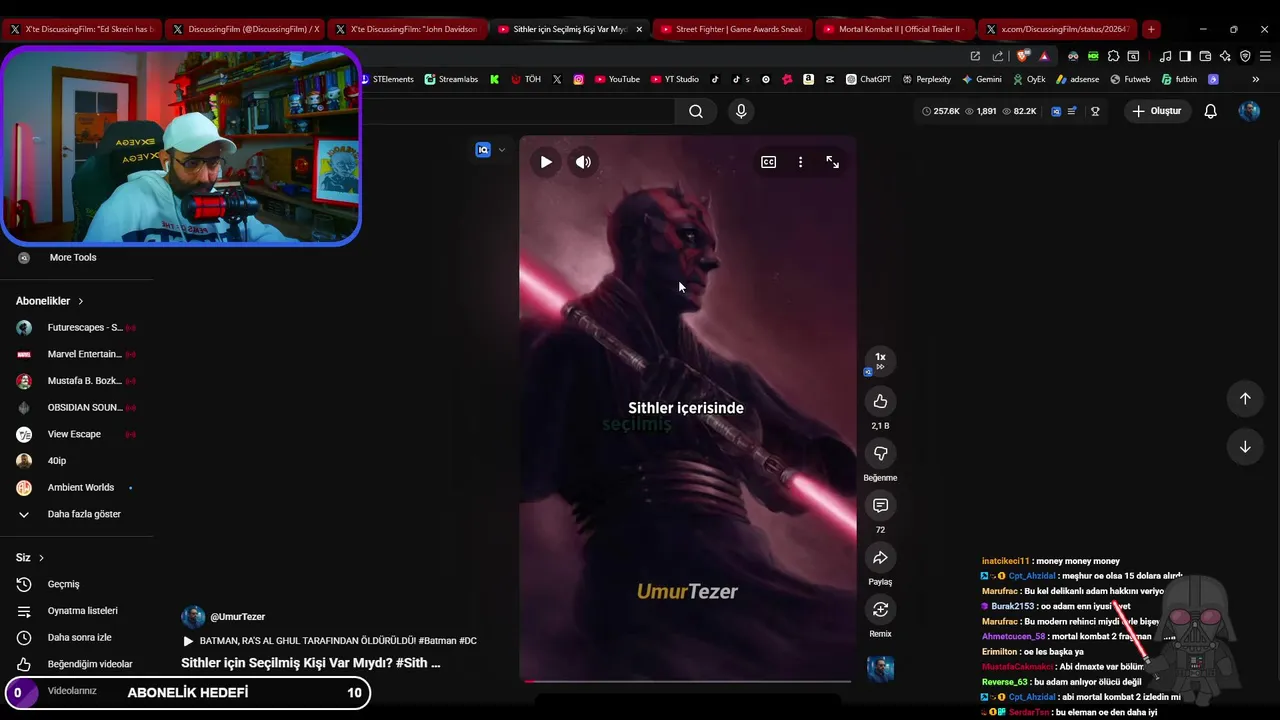
Task: Open the Short's three-dot options menu
Action: click(x=800, y=162)
